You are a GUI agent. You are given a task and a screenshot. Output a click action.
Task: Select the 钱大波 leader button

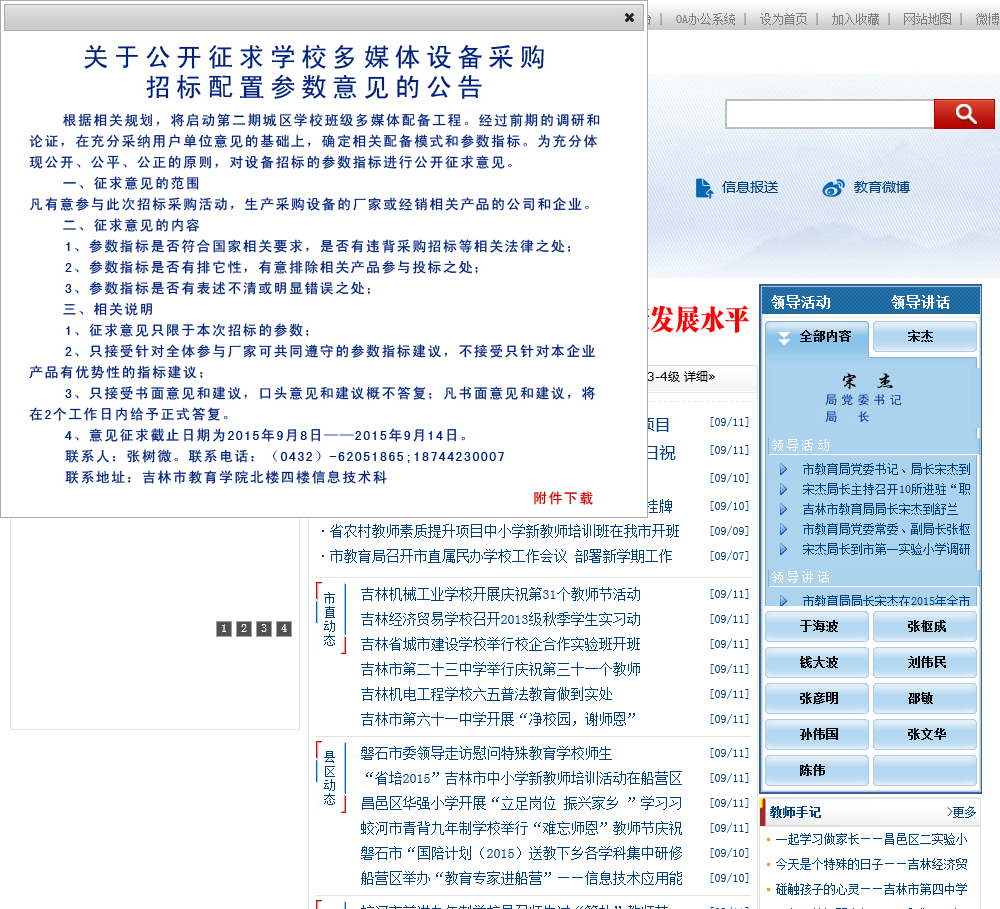click(x=817, y=662)
